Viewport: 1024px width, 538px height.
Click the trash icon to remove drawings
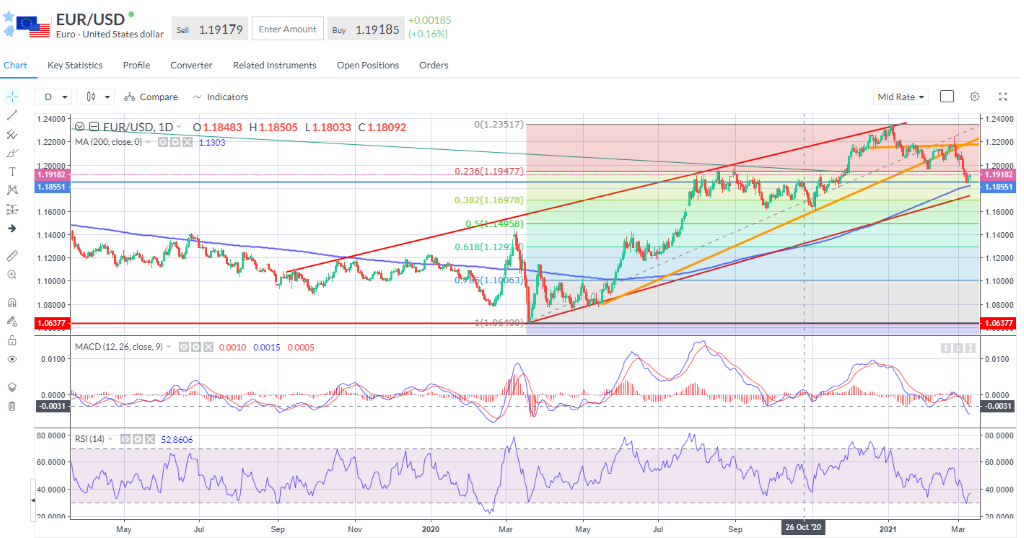point(11,406)
